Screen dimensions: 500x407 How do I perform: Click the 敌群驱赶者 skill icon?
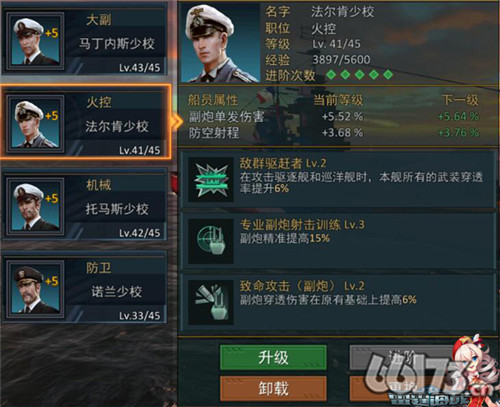point(211,180)
